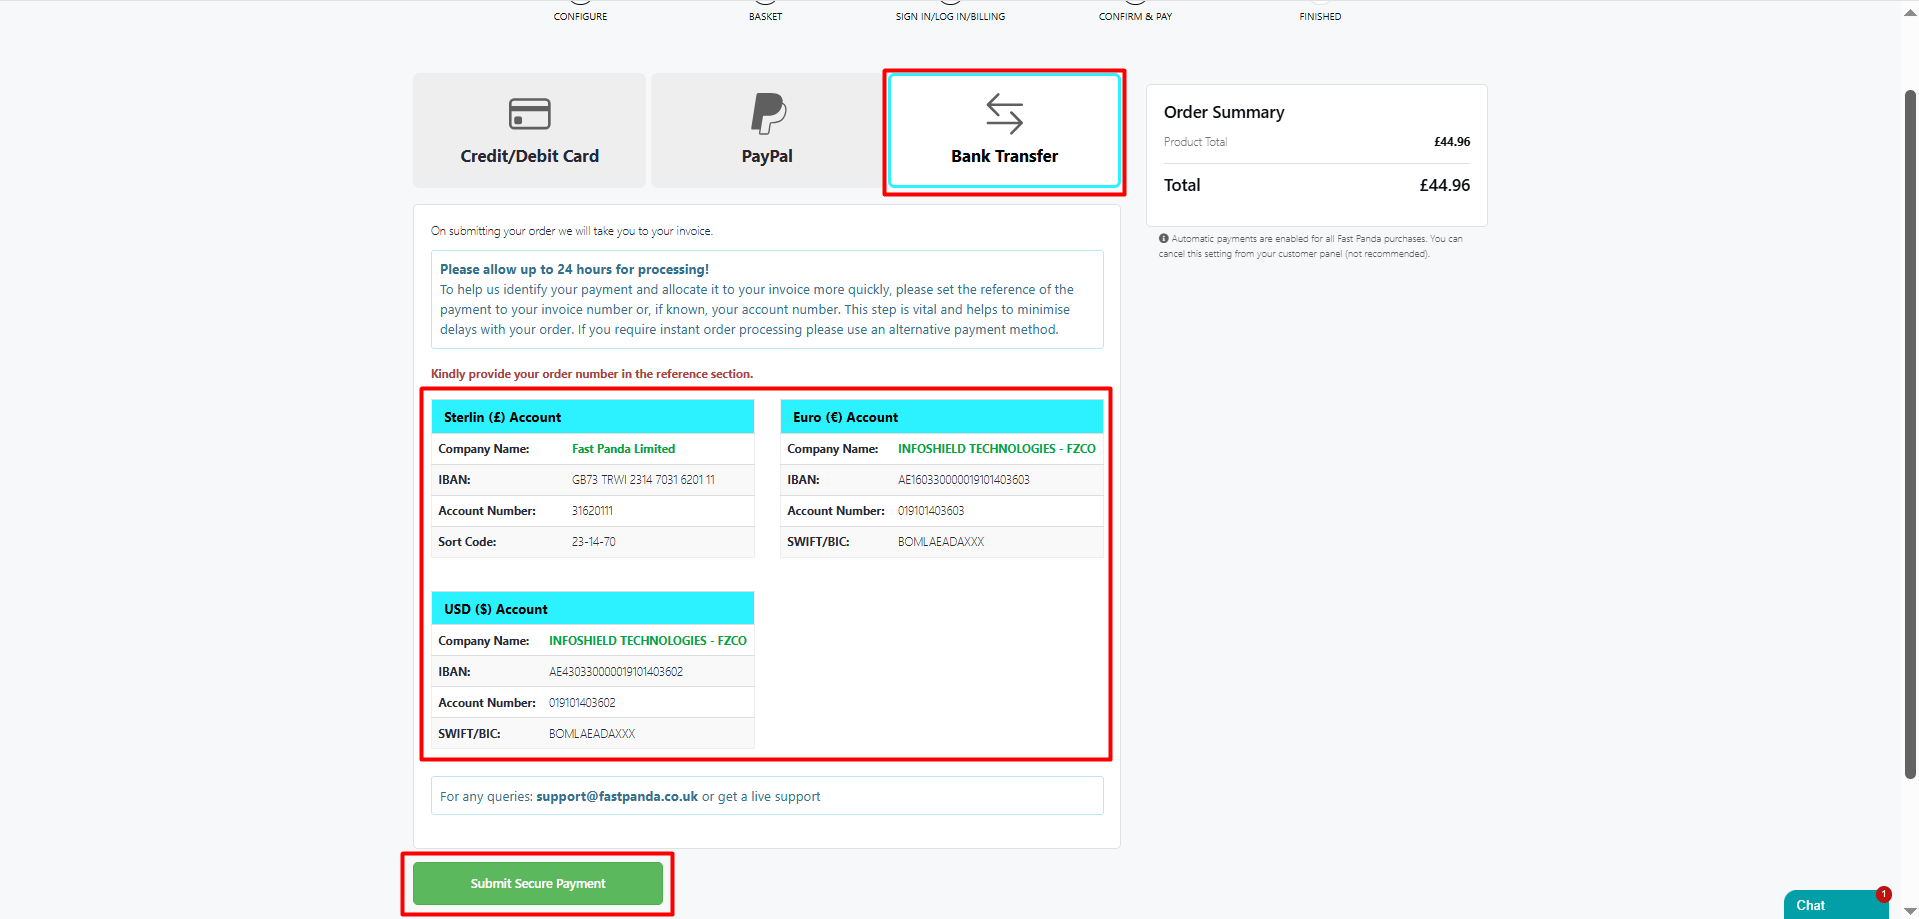Click 'Please allow up to 24 hours' notice
Image resolution: width=1919 pixels, height=919 pixels.
click(574, 269)
